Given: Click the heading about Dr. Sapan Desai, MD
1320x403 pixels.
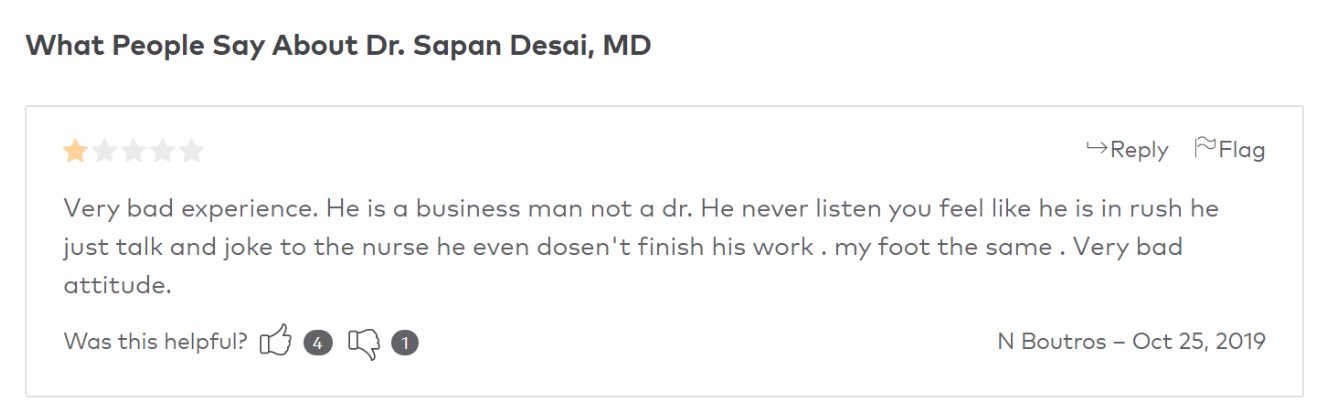Looking at the screenshot, I should (338, 46).
